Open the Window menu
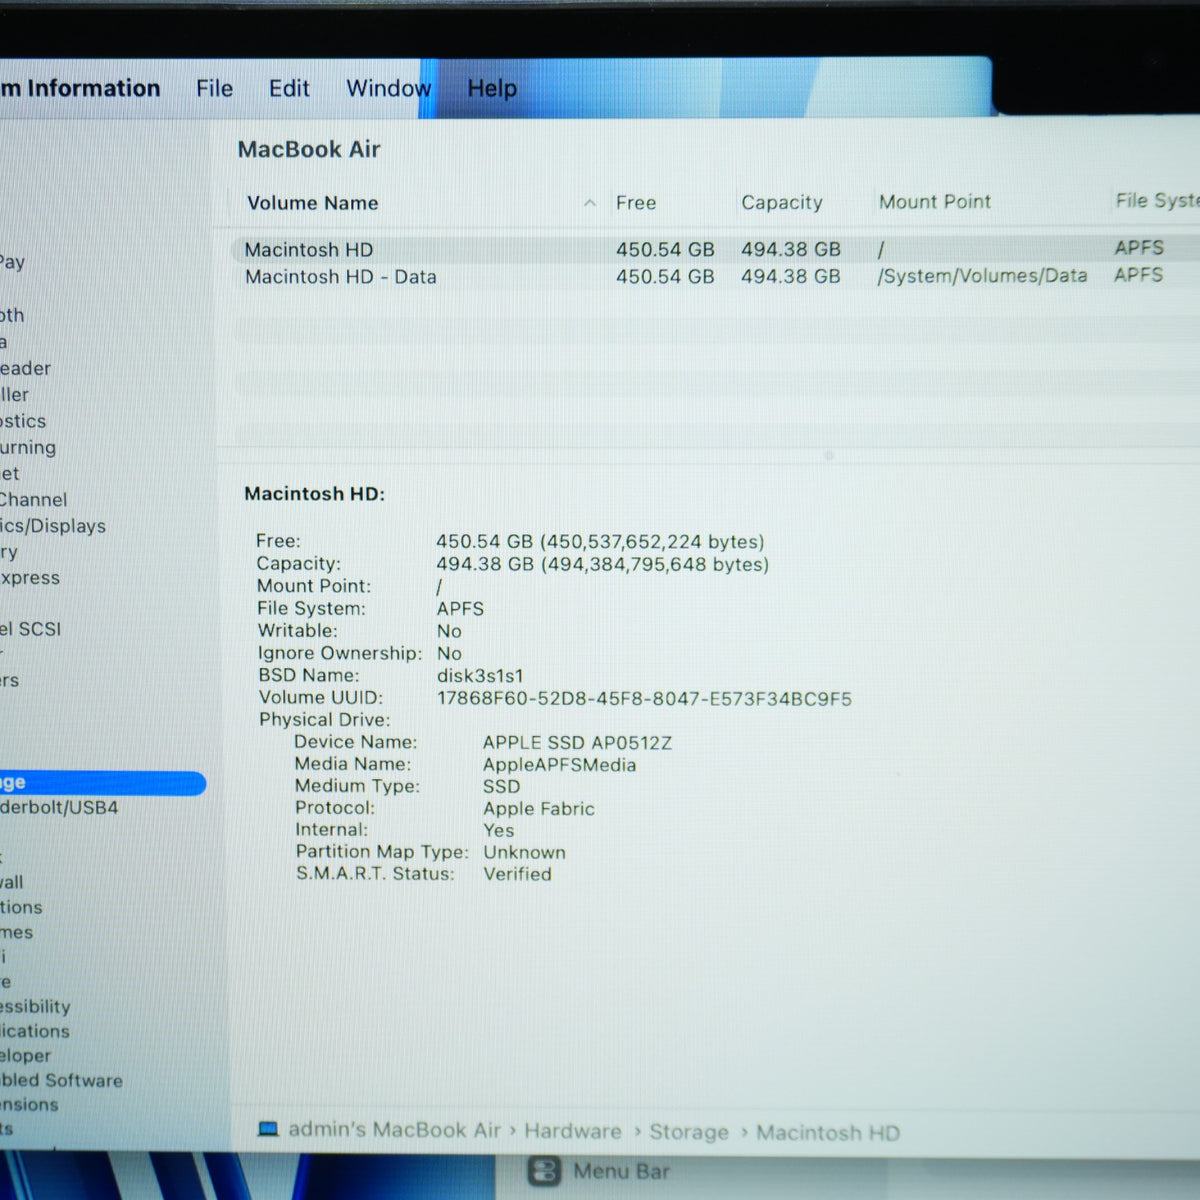The width and height of the screenshot is (1200, 1200). click(x=388, y=89)
